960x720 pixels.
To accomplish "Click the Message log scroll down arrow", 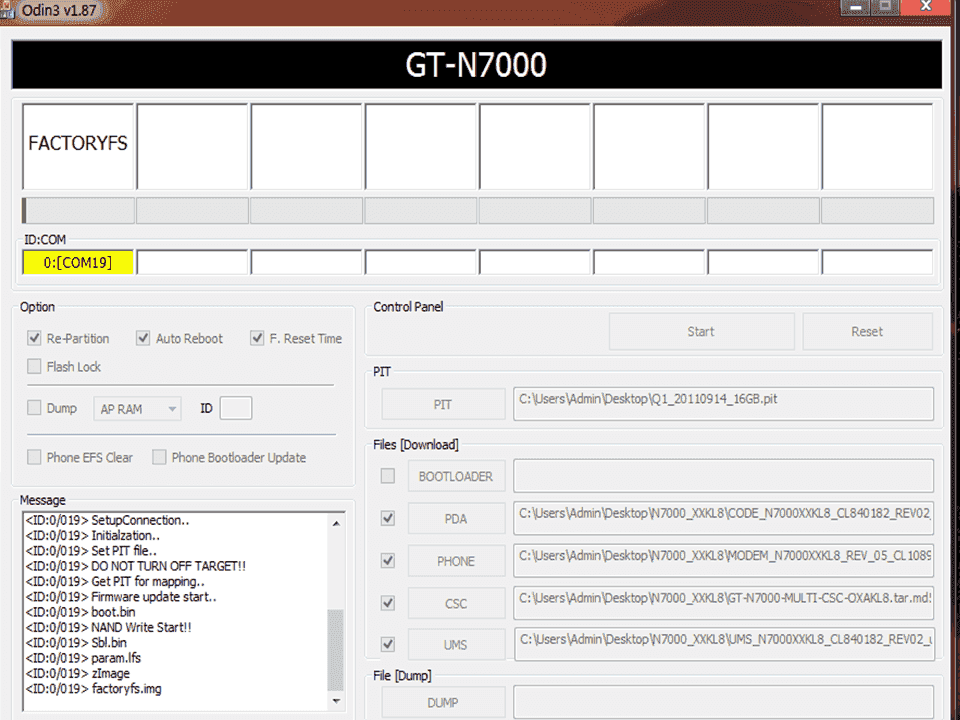I will pos(336,700).
